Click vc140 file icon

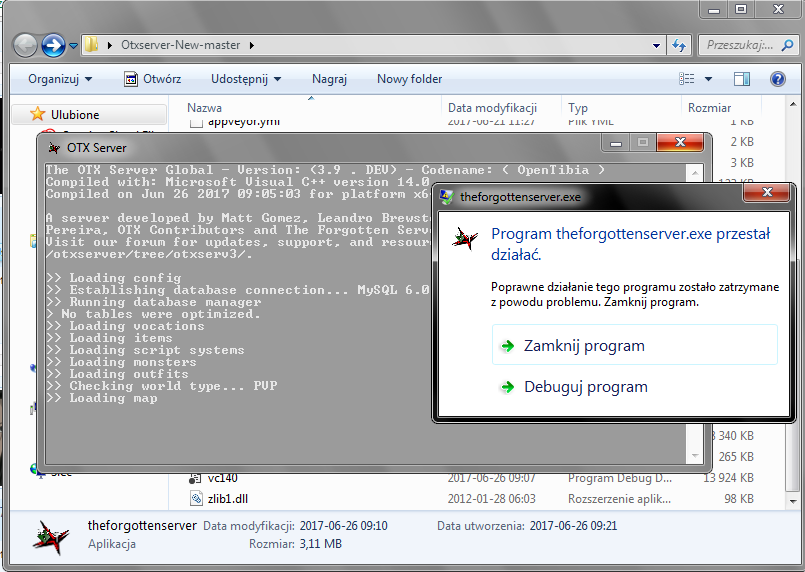(196, 479)
